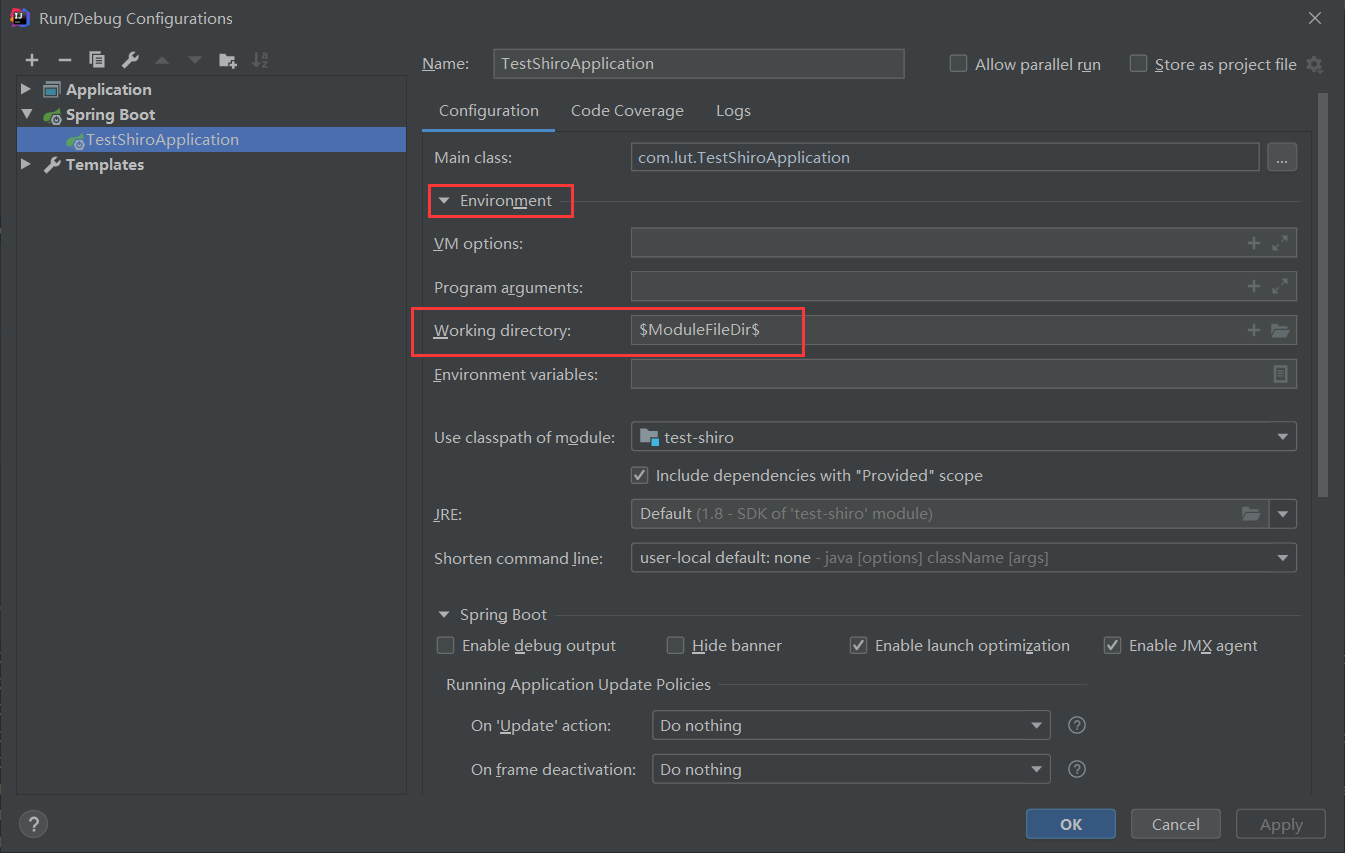Image resolution: width=1345 pixels, height=853 pixels.
Task: Open the On 'Update' action dropdown
Action: tap(850, 725)
